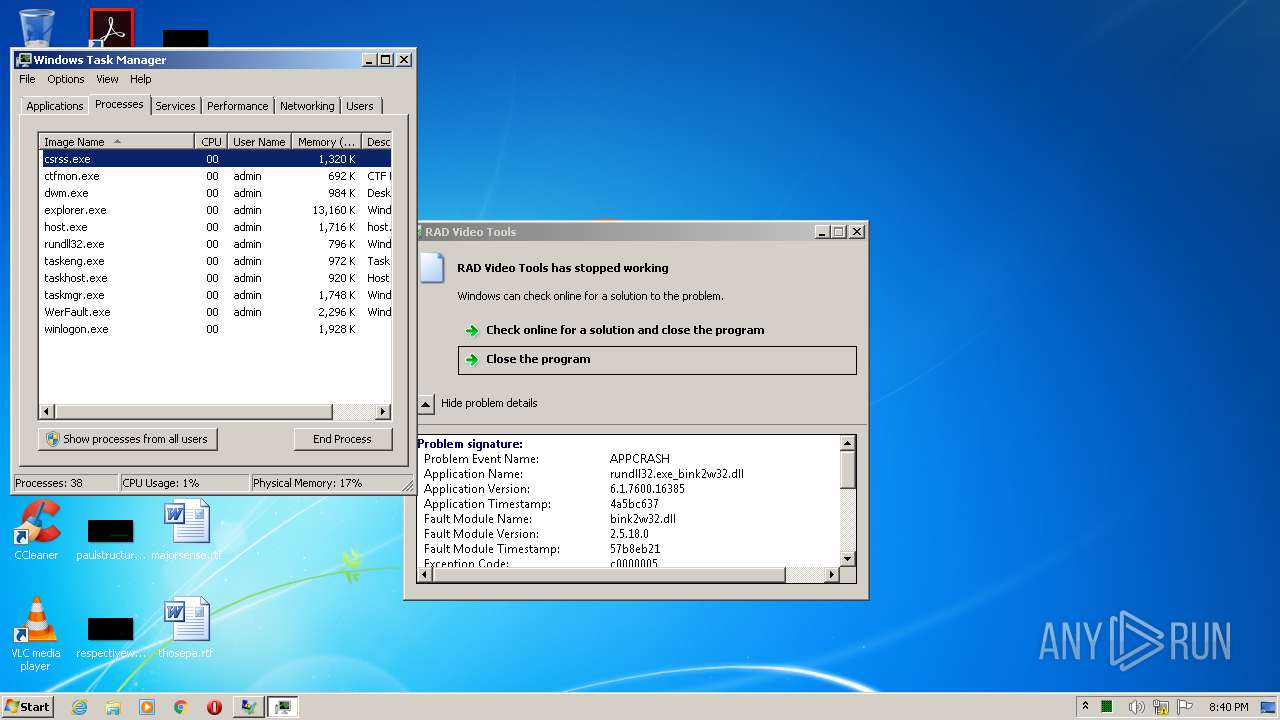Open the Adobe Acrobat desktop shortcut

111,28
